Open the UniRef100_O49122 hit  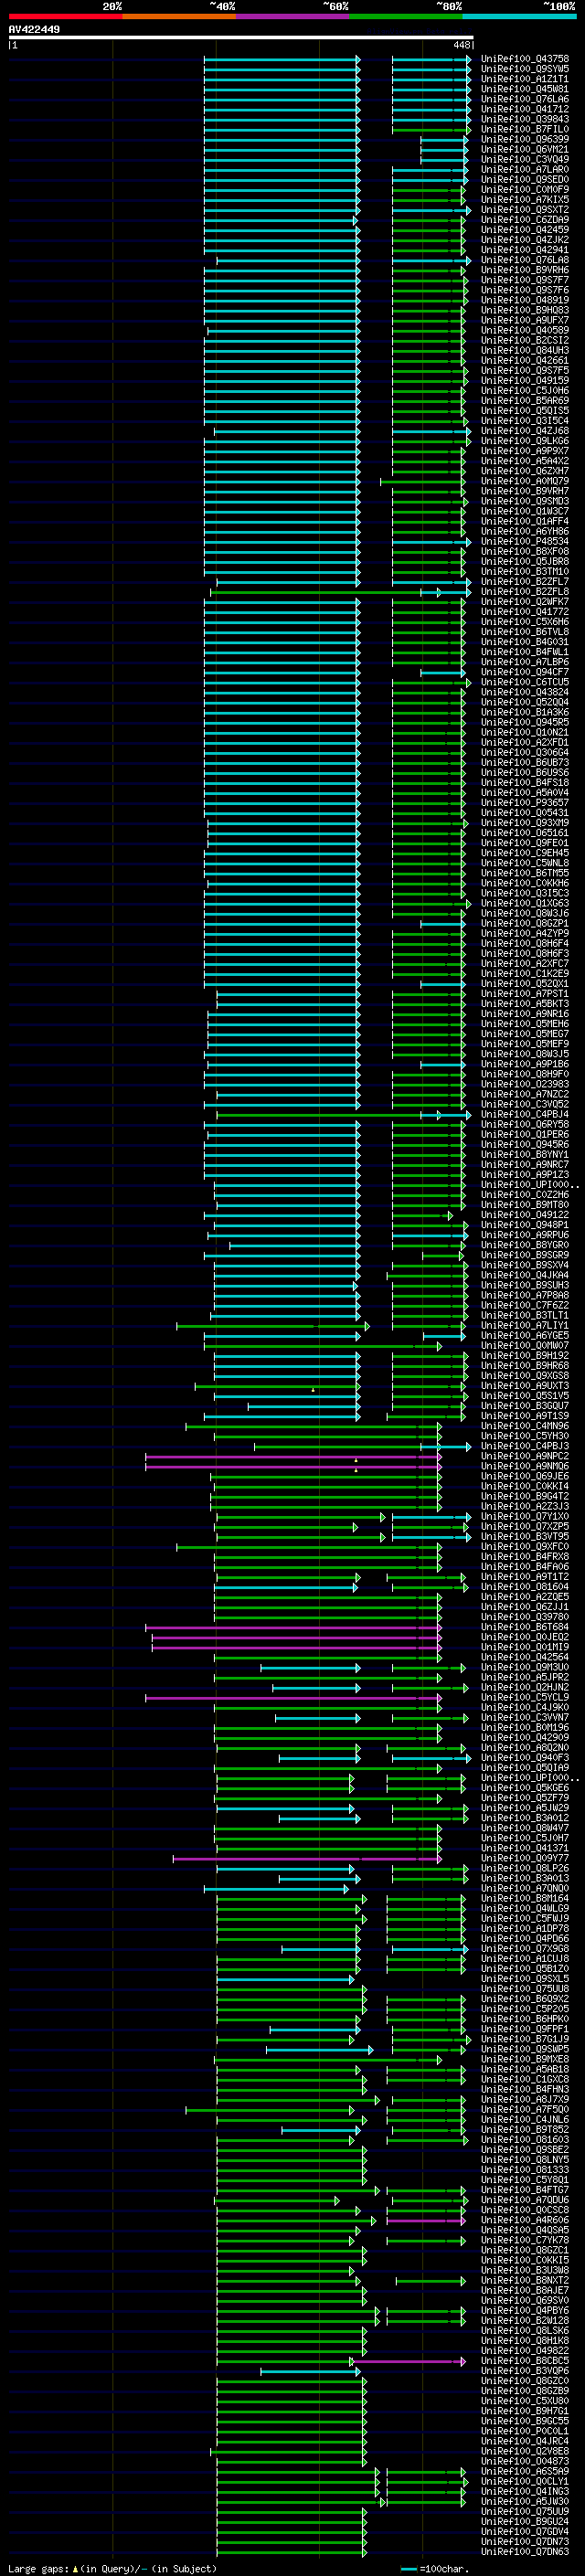click(525, 1215)
